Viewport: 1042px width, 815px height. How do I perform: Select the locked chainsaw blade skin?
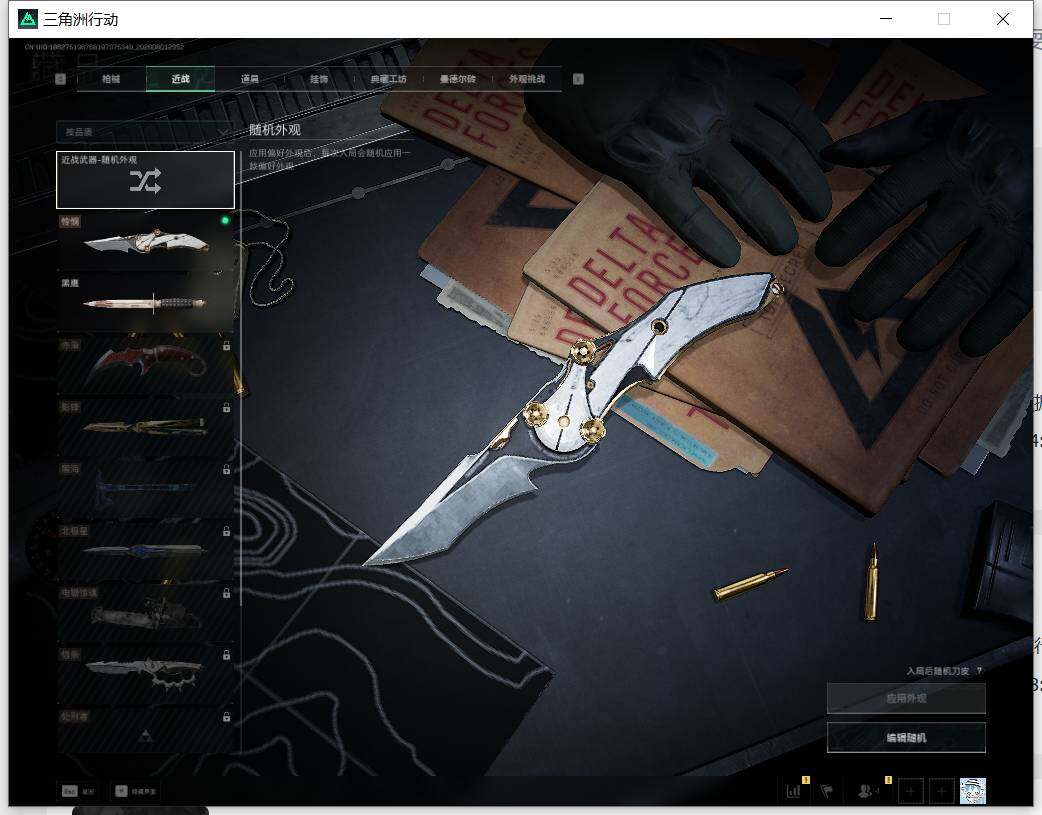pyautogui.click(x=145, y=611)
